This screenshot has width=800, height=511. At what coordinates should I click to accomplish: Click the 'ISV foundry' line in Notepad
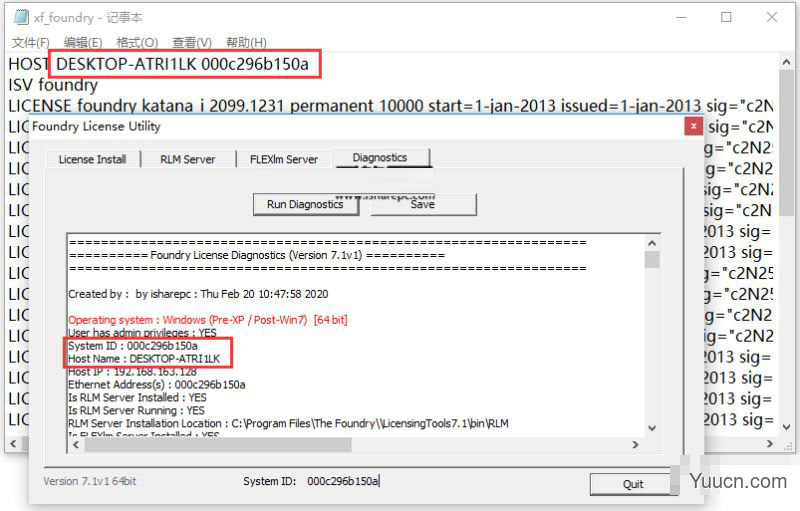pos(53,85)
